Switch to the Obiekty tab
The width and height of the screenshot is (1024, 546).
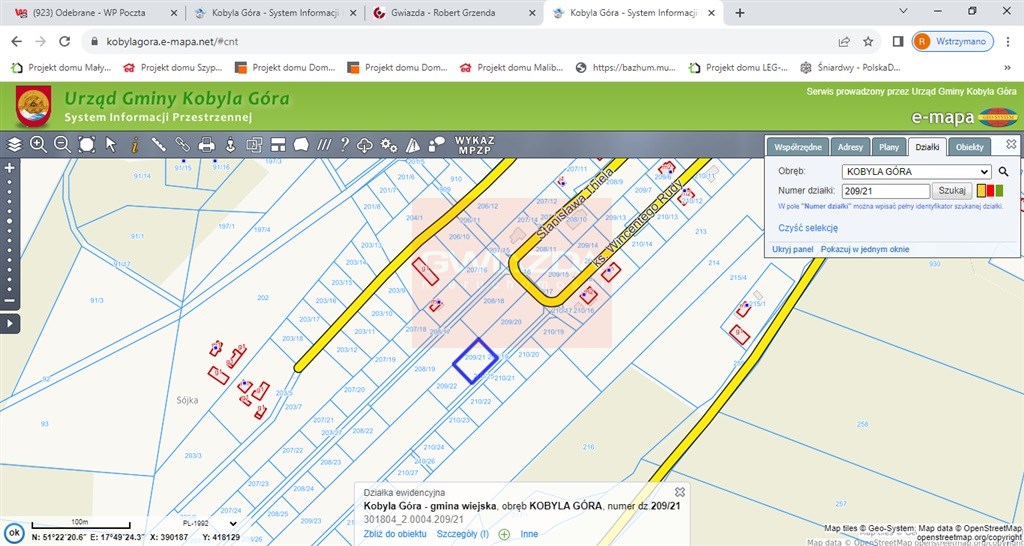pos(969,147)
